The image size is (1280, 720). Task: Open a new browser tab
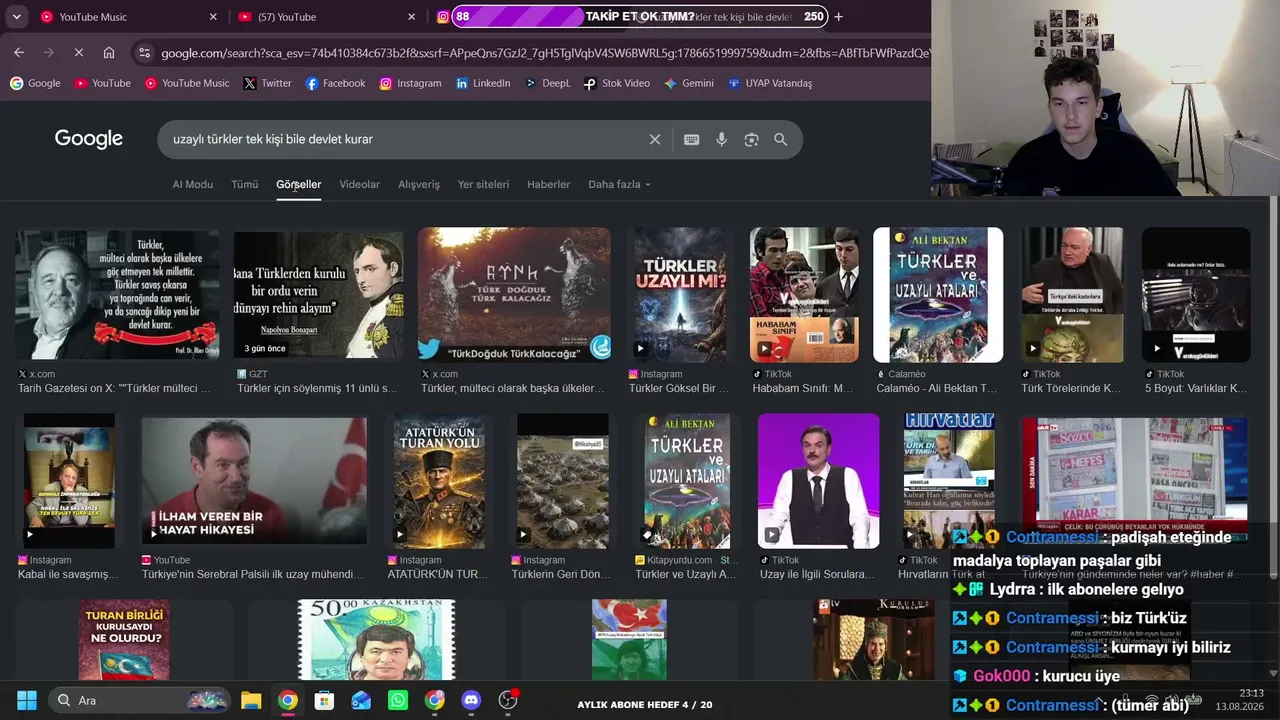click(838, 16)
